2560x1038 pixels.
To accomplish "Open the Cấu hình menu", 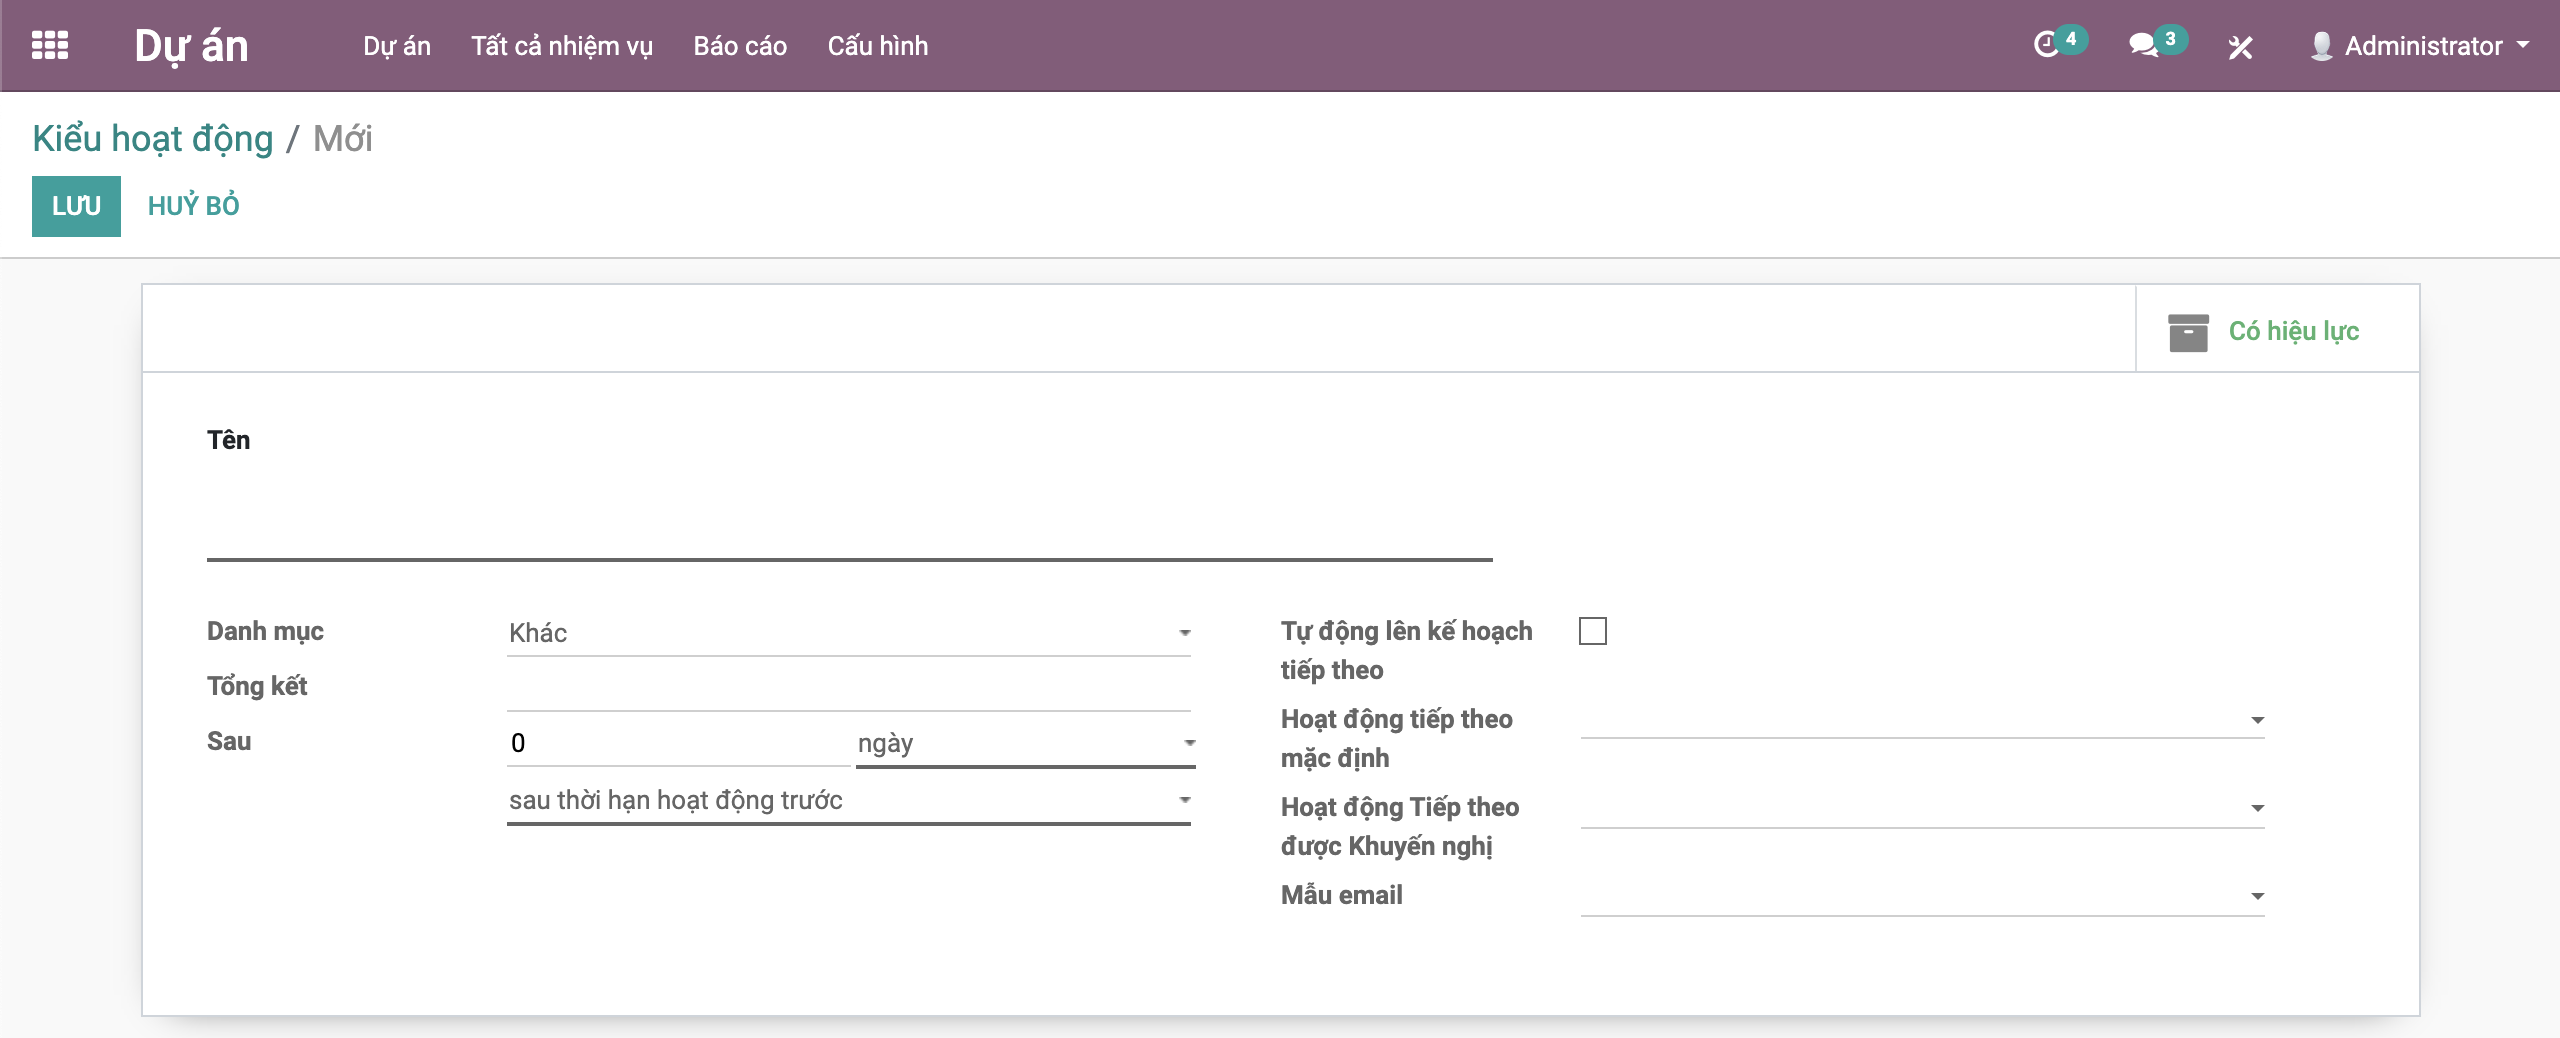I will pos(877,46).
